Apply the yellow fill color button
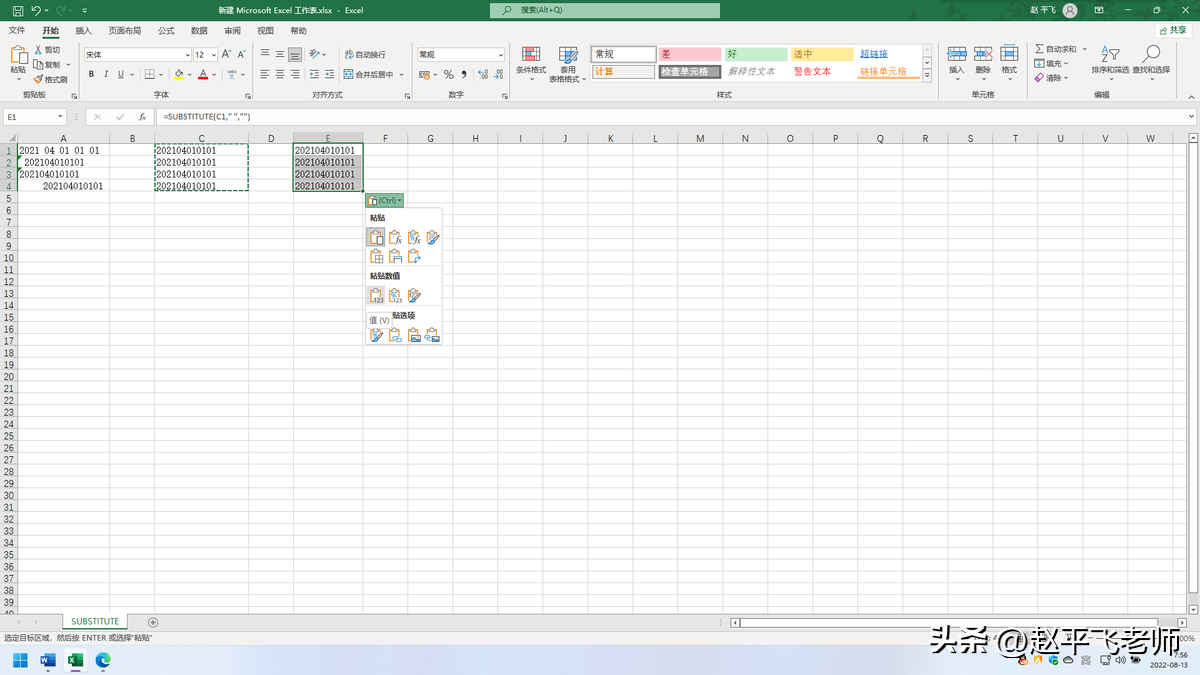Screen dimensions: 1200x675 [x=179, y=74]
